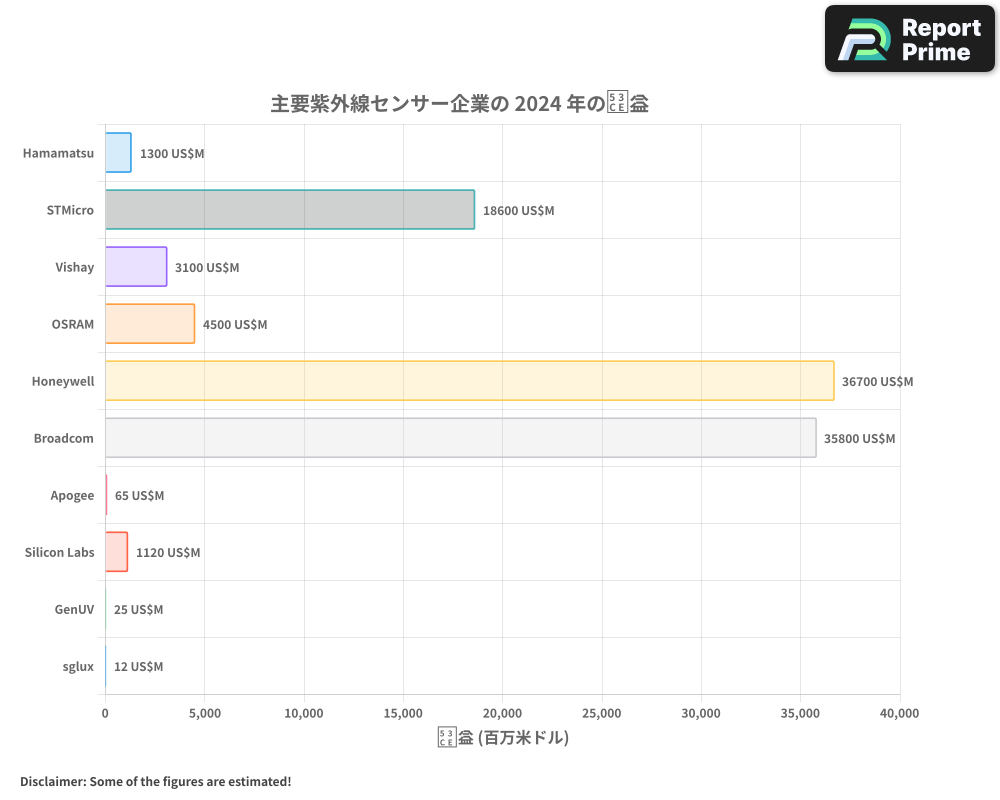
Task: Select the Vishay bar
Action: (x=135, y=267)
